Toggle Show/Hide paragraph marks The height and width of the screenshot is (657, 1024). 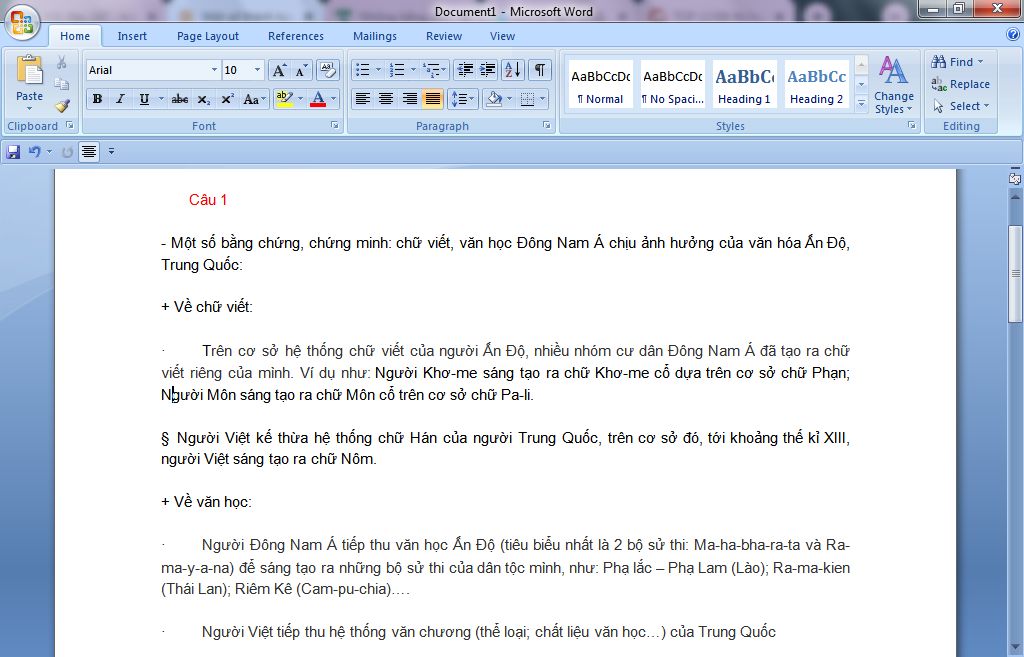click(x=540, y=70)
